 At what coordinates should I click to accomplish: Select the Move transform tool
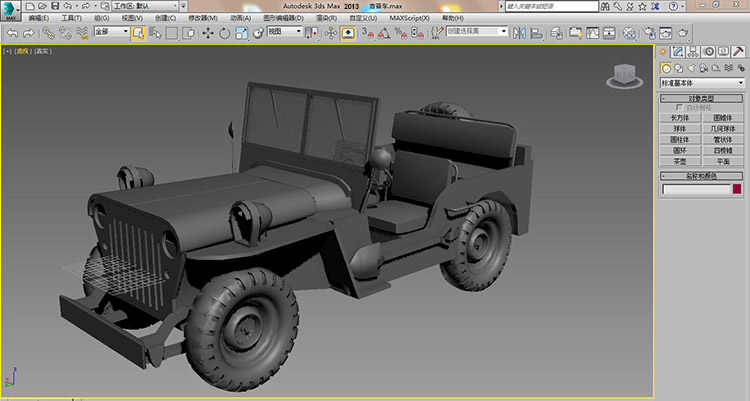pos(208,33)
